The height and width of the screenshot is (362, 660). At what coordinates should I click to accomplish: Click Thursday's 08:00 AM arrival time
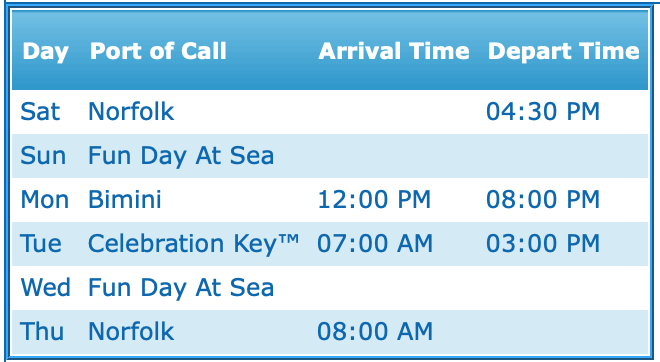pos(375,331)
